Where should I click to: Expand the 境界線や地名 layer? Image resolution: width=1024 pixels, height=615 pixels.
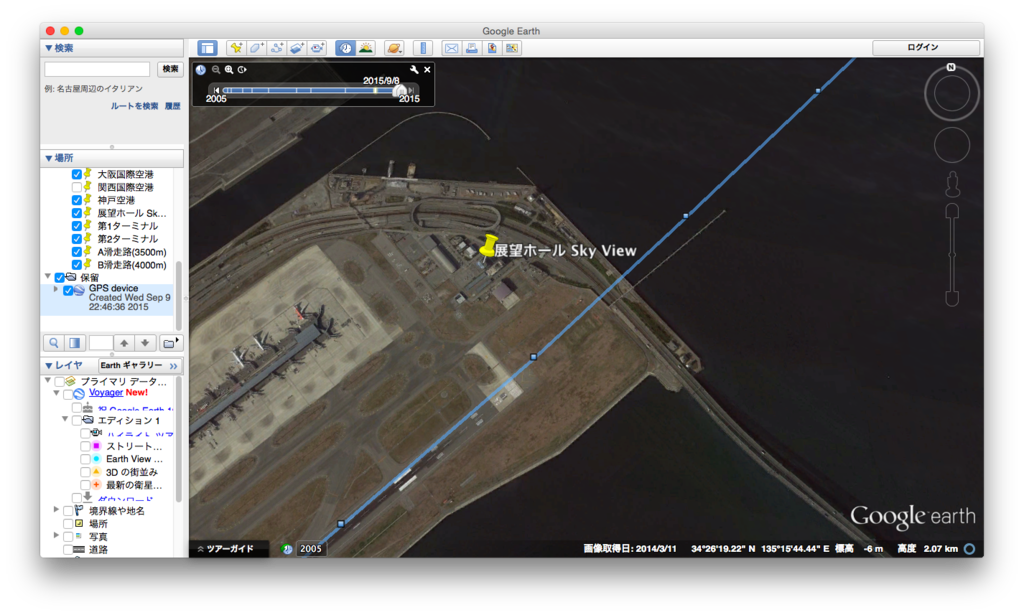click(56, 510)
